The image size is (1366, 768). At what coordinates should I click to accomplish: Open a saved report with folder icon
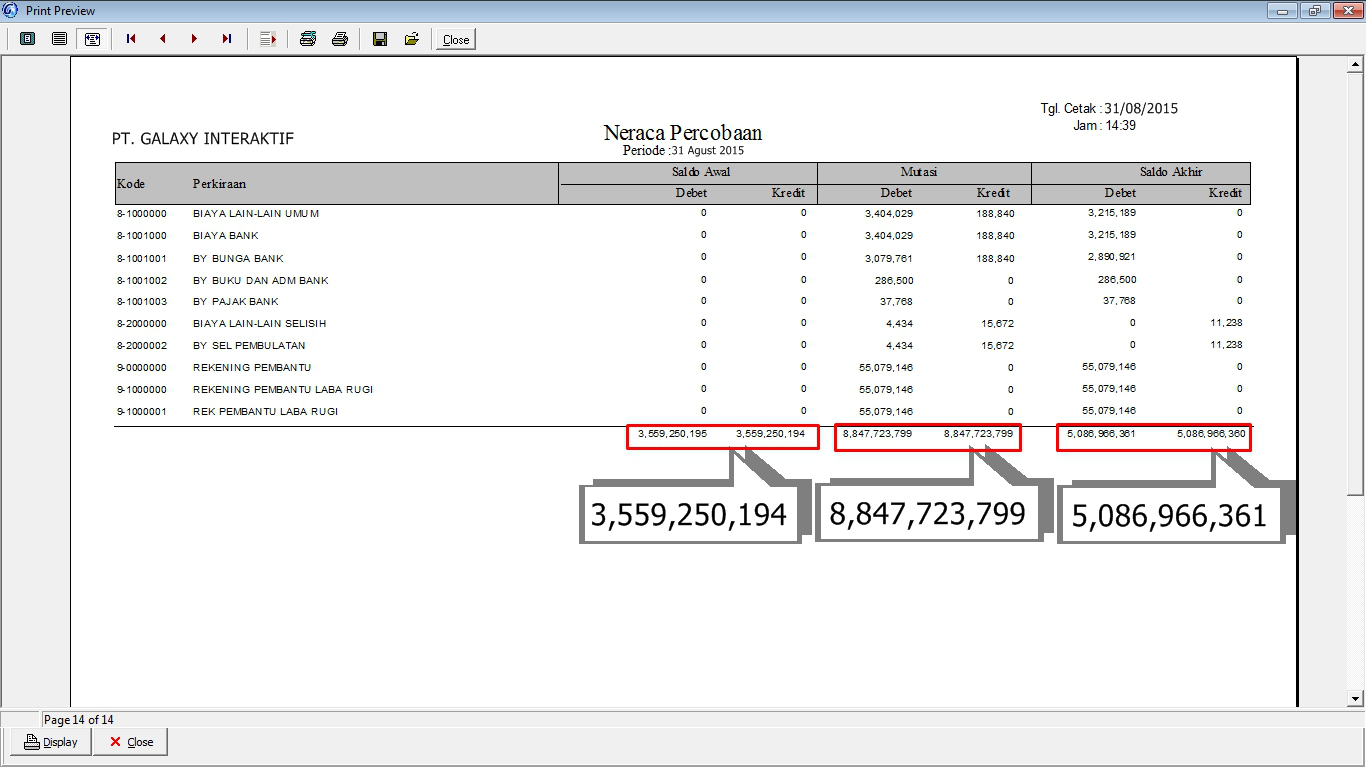(411, 39)
